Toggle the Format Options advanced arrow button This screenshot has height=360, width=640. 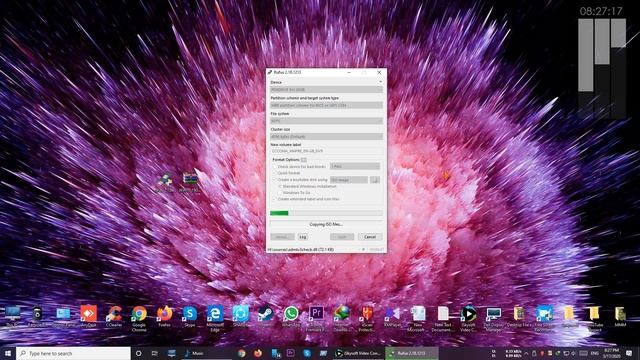pyautogui.click(x=303, y=160)
